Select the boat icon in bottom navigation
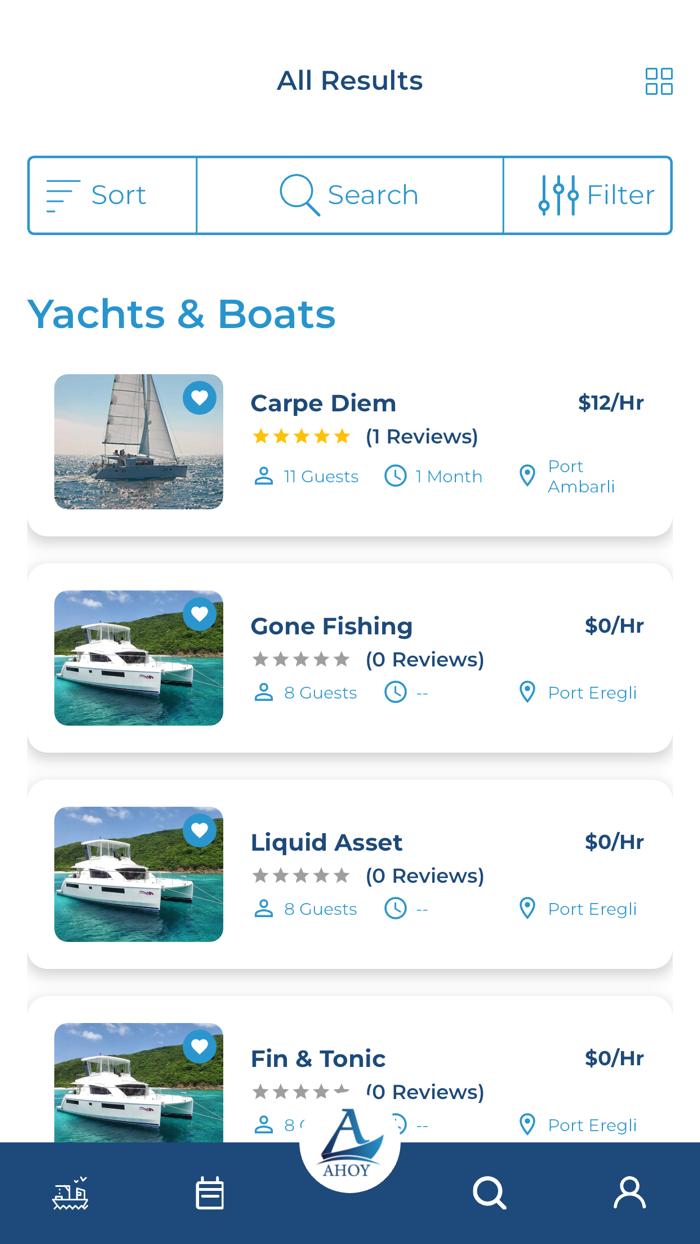The height and width of the screenshot is (1244, 700). [x=69, y=1192]
